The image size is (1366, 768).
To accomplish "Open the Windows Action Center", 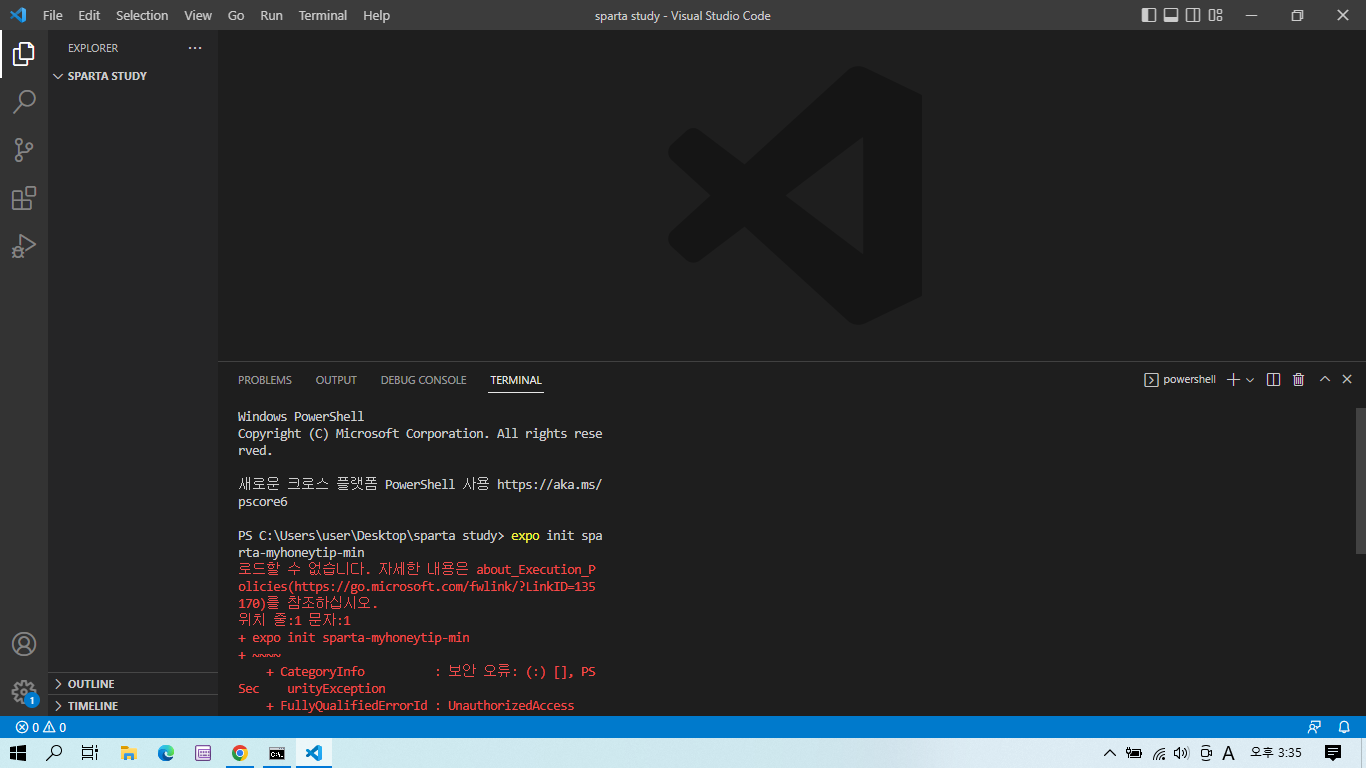I will point(1333,753).
